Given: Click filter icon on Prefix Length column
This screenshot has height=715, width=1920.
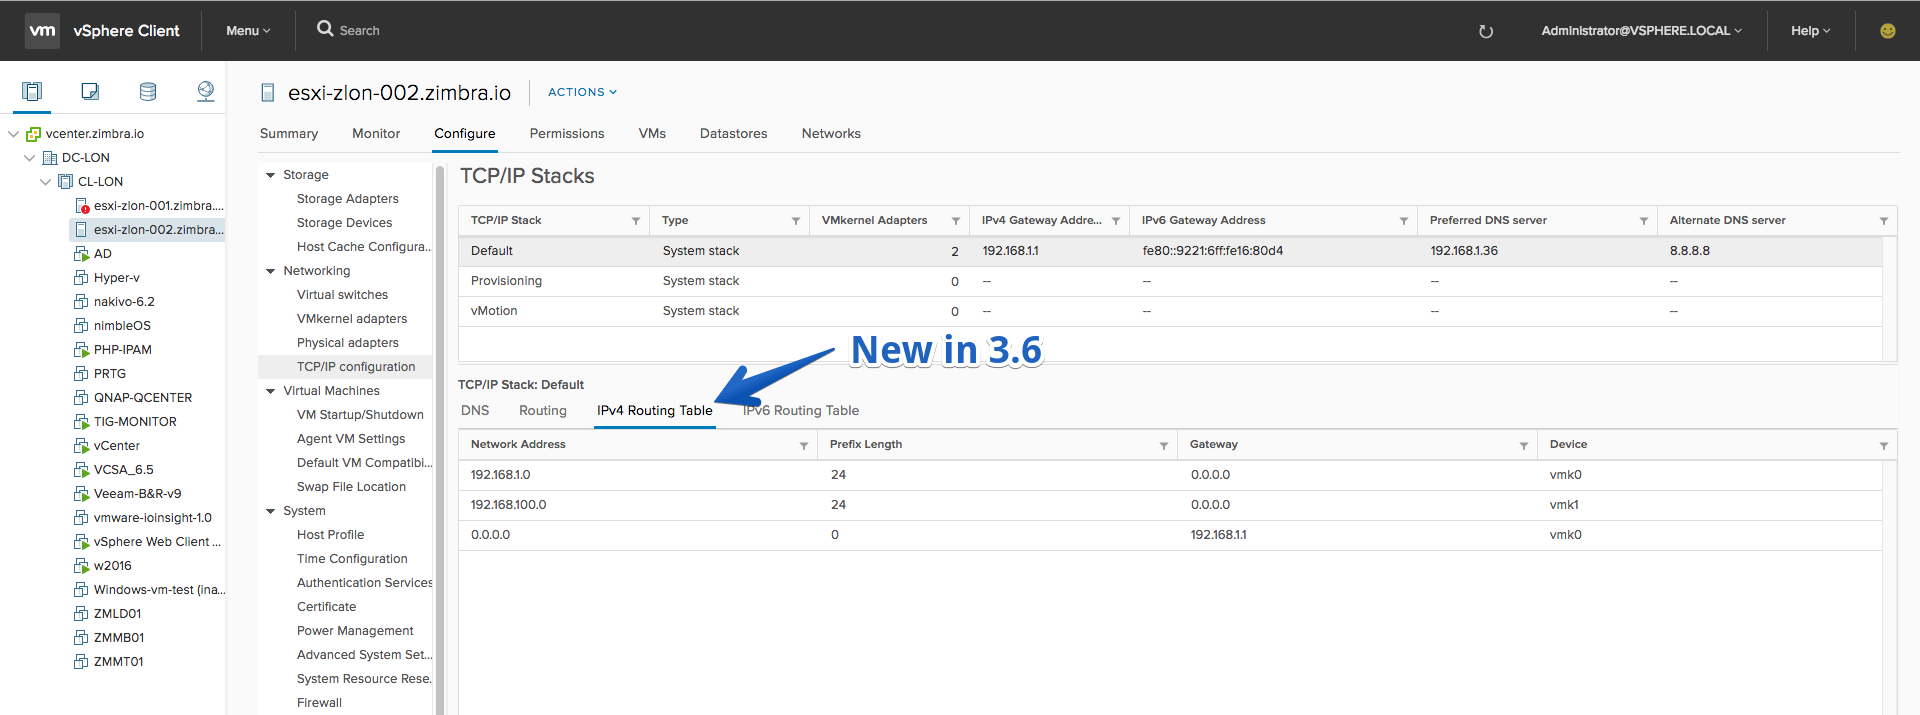Looking at the screenshot, I should pos(1164,446).
